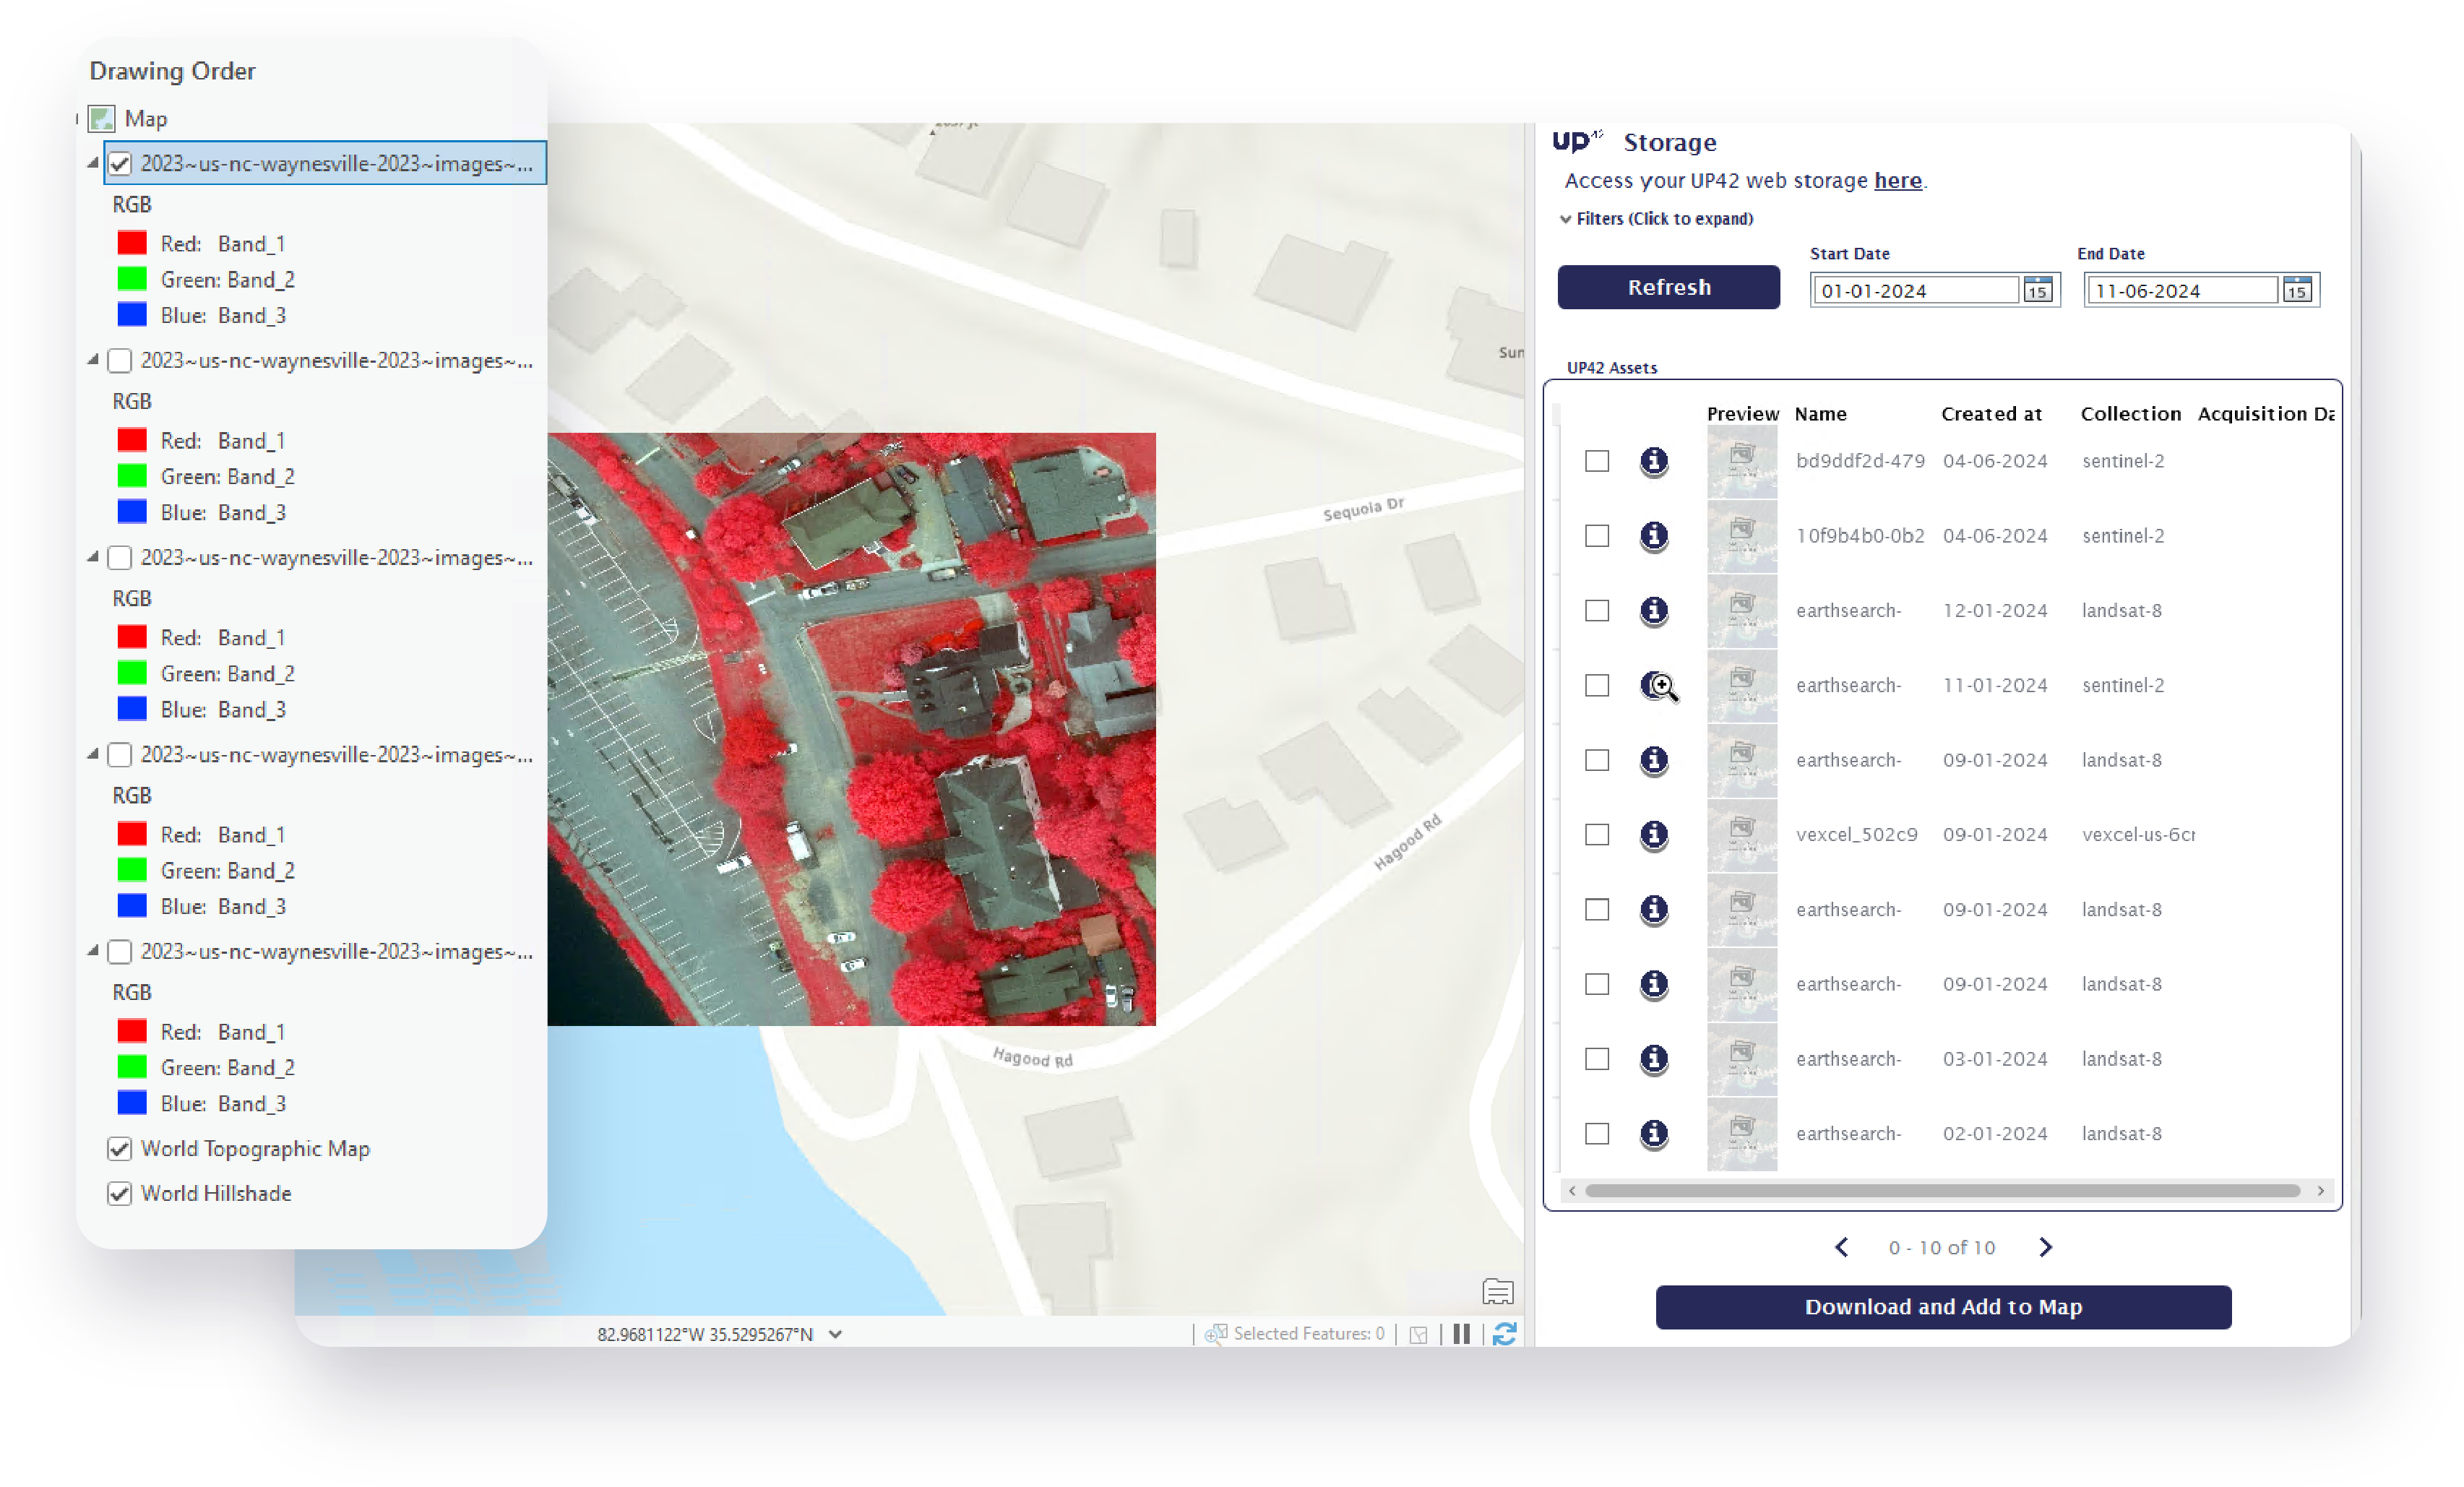Open the map catalog icon above status bar
Image resolution: width=2464 pixels, height=1487 pixels.
coord(1497,1292)
